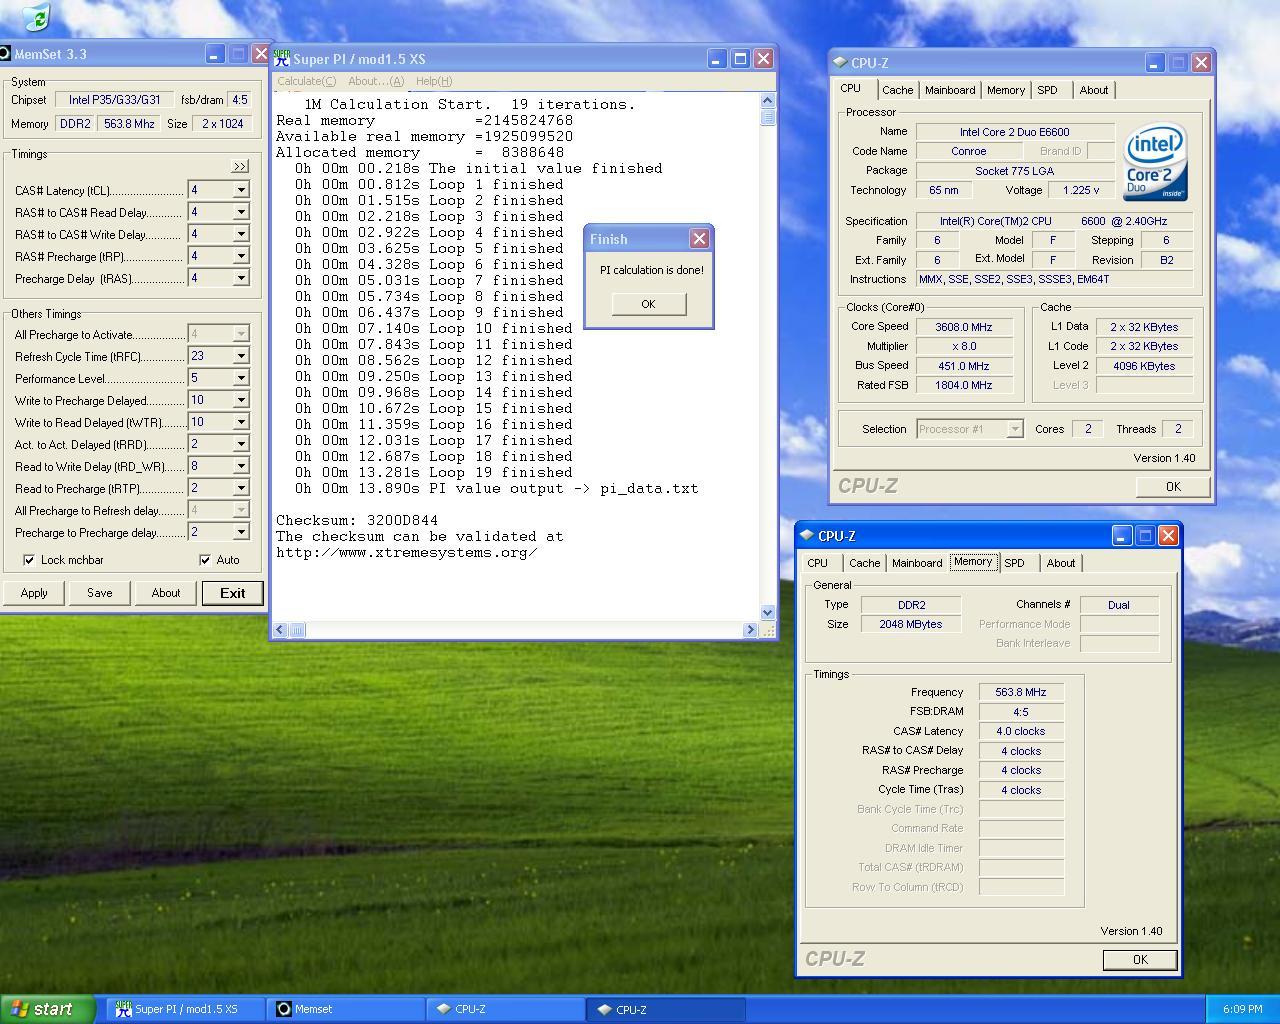Viewport: 1280px width, 1024px height.
Task: Maximize the Super PI window
Action: pos(740,59)
